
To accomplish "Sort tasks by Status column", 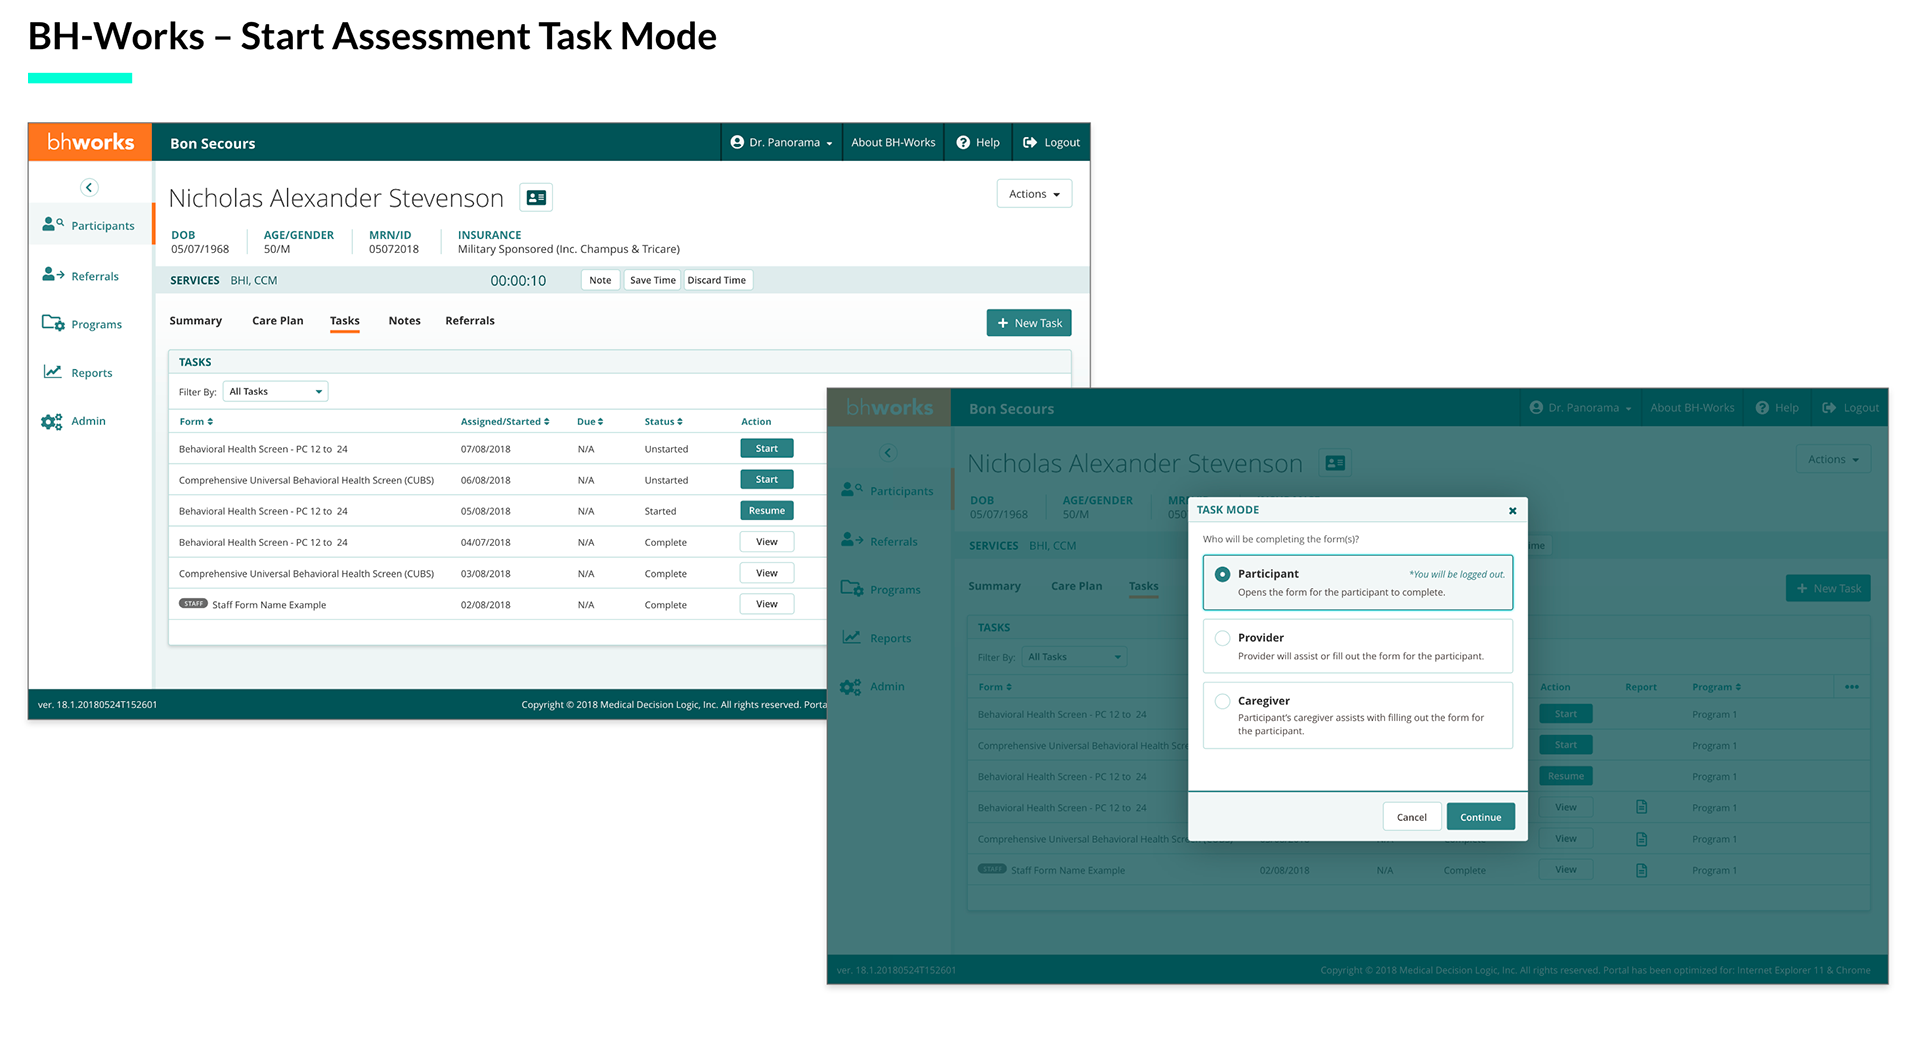I will point(663,422).
